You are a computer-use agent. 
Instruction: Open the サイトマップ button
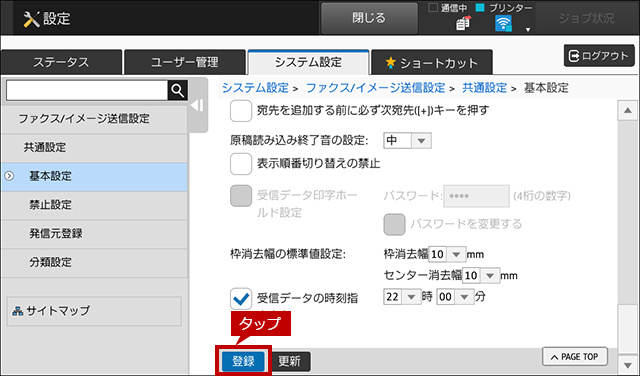pos(94,311)
